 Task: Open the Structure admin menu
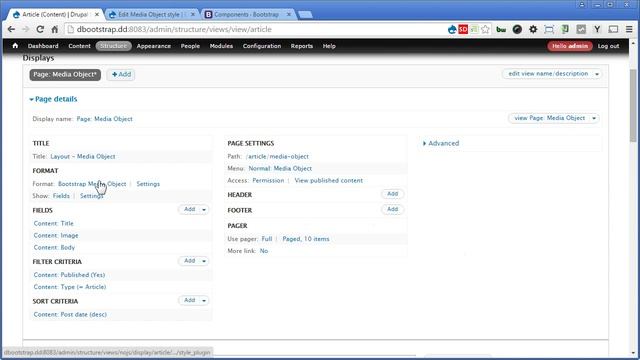point(113,46)
